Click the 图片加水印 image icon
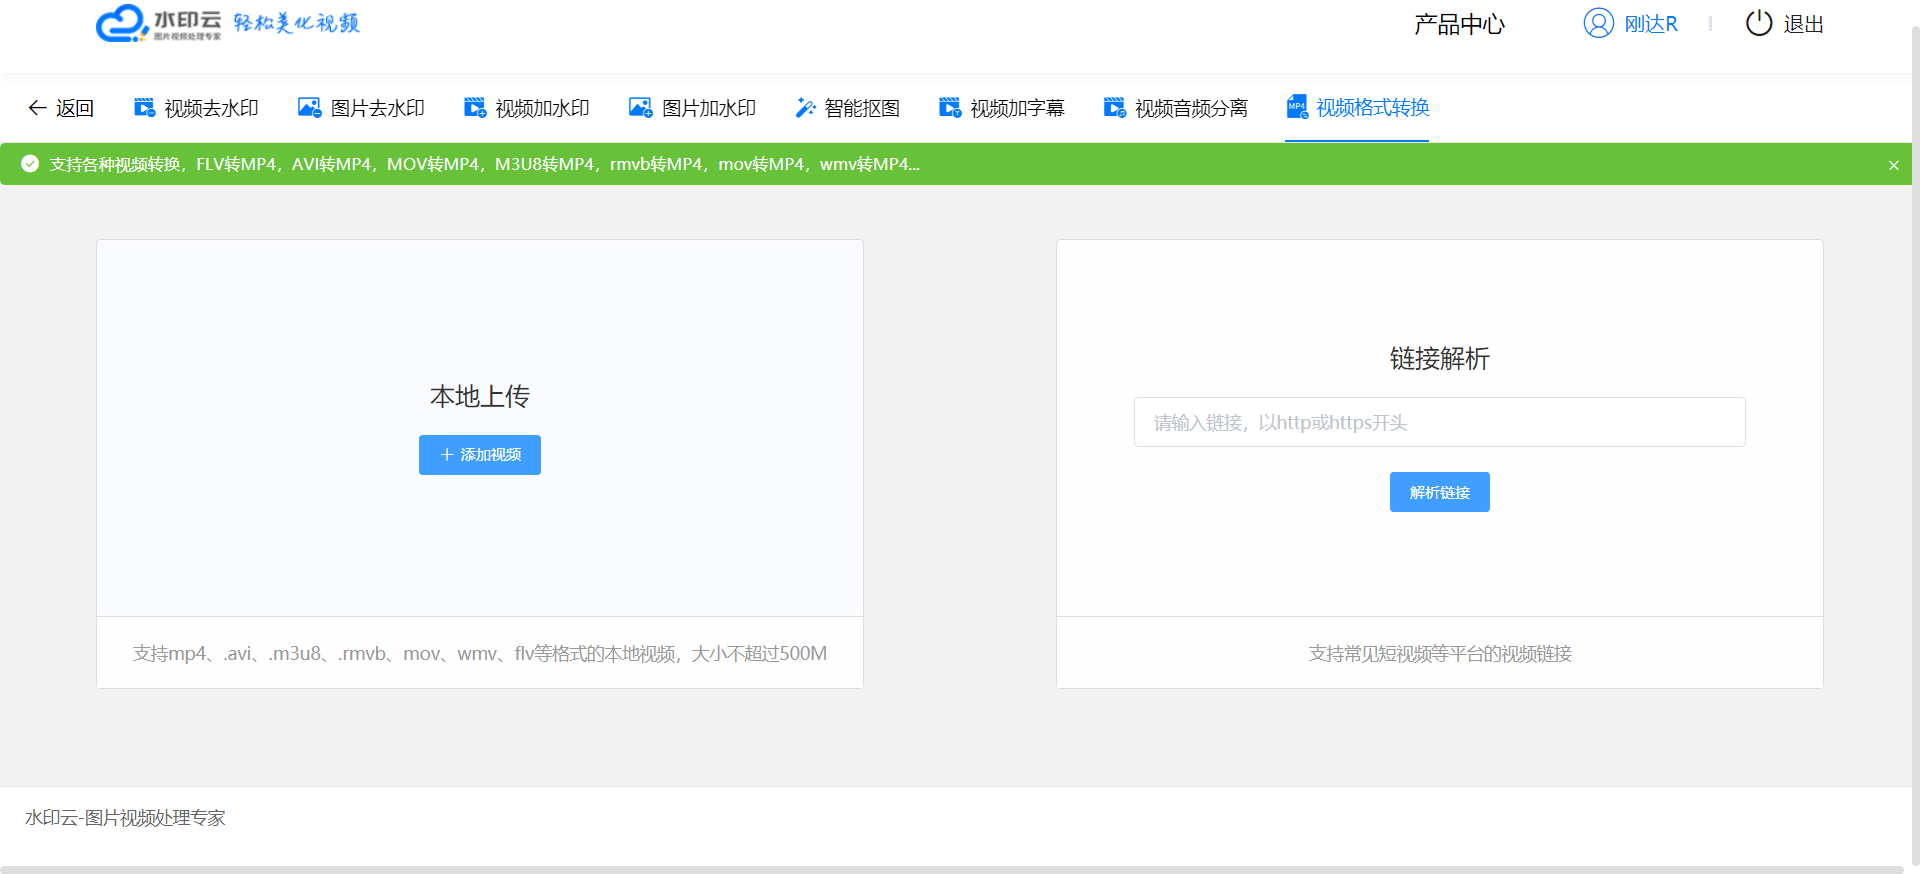This screenshot has width=1920, height=874. click(x=641, y=108)
